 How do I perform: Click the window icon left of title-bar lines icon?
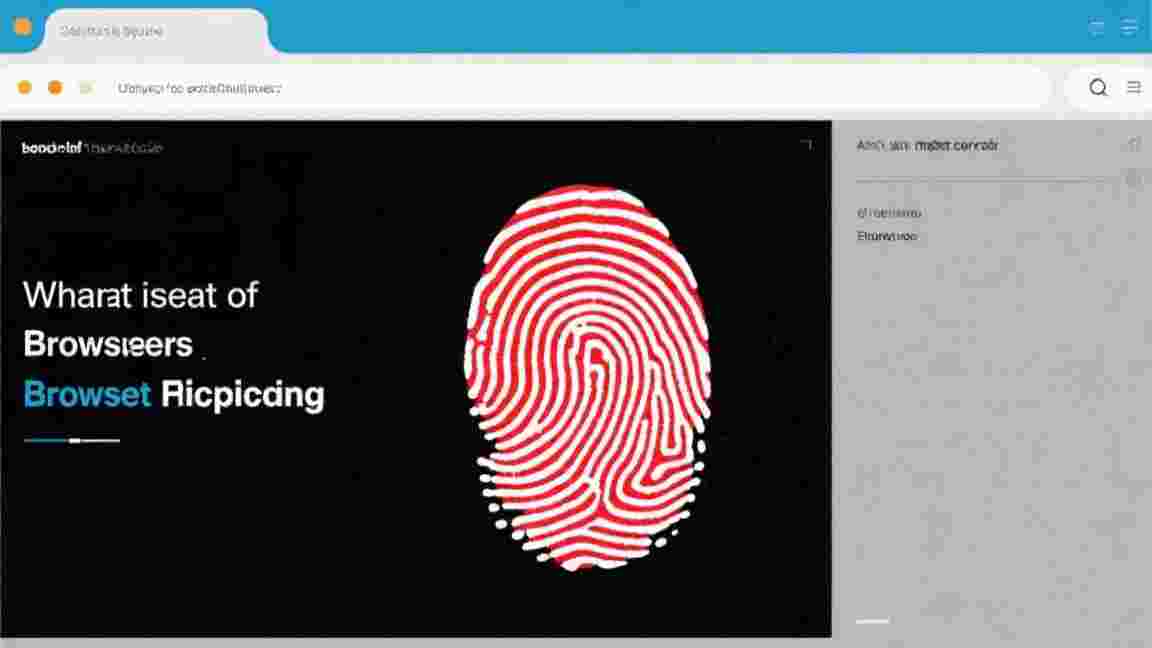pyautogui.click(x=1096, y=28)
